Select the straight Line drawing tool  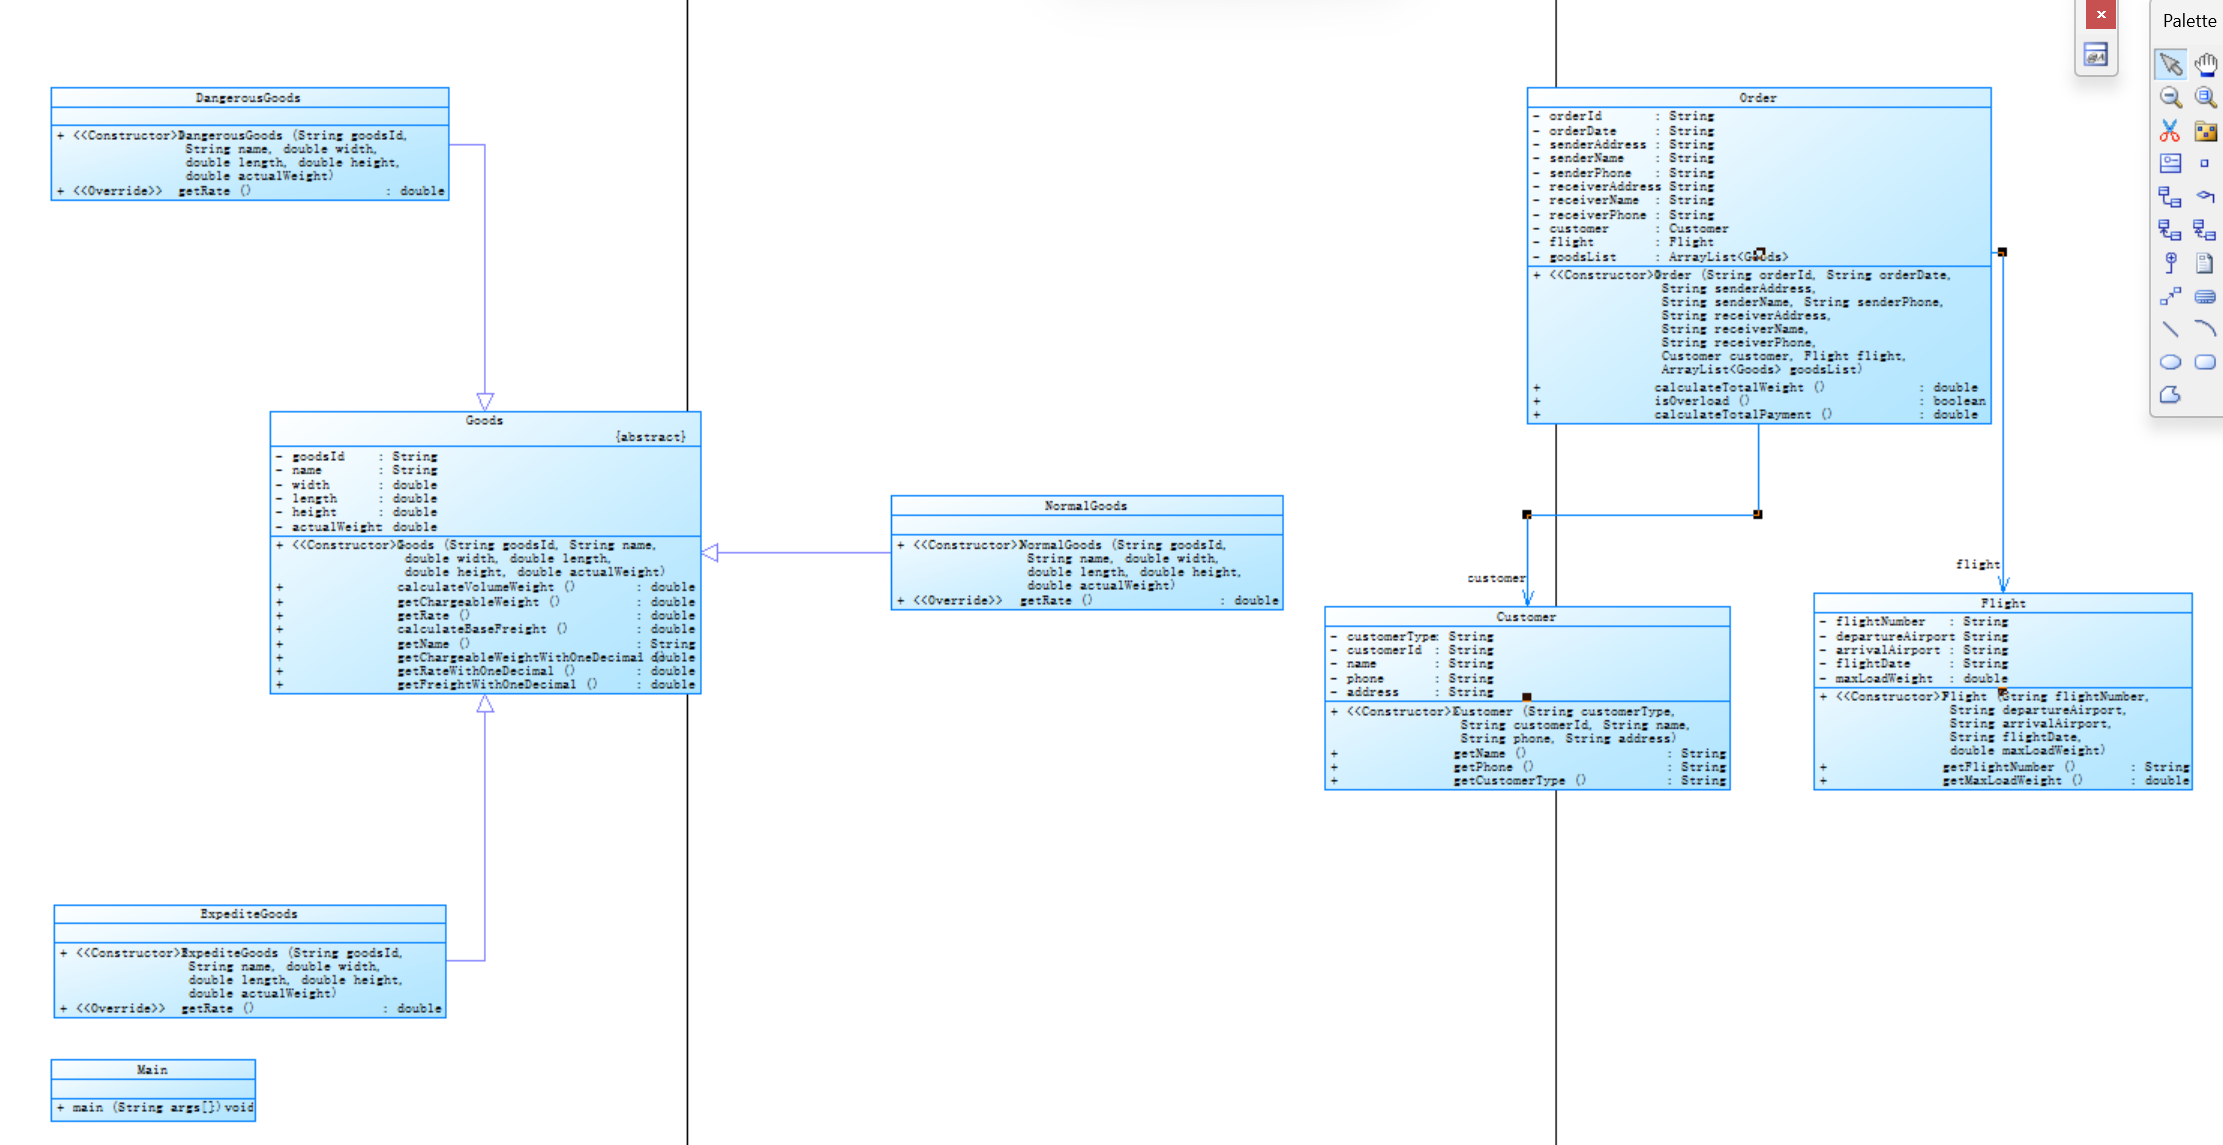click(2170, 329)
